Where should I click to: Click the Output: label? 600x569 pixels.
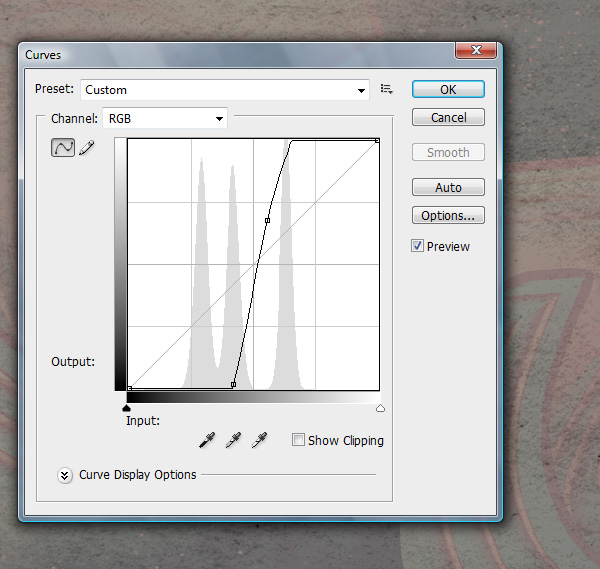tap(73, 362)
